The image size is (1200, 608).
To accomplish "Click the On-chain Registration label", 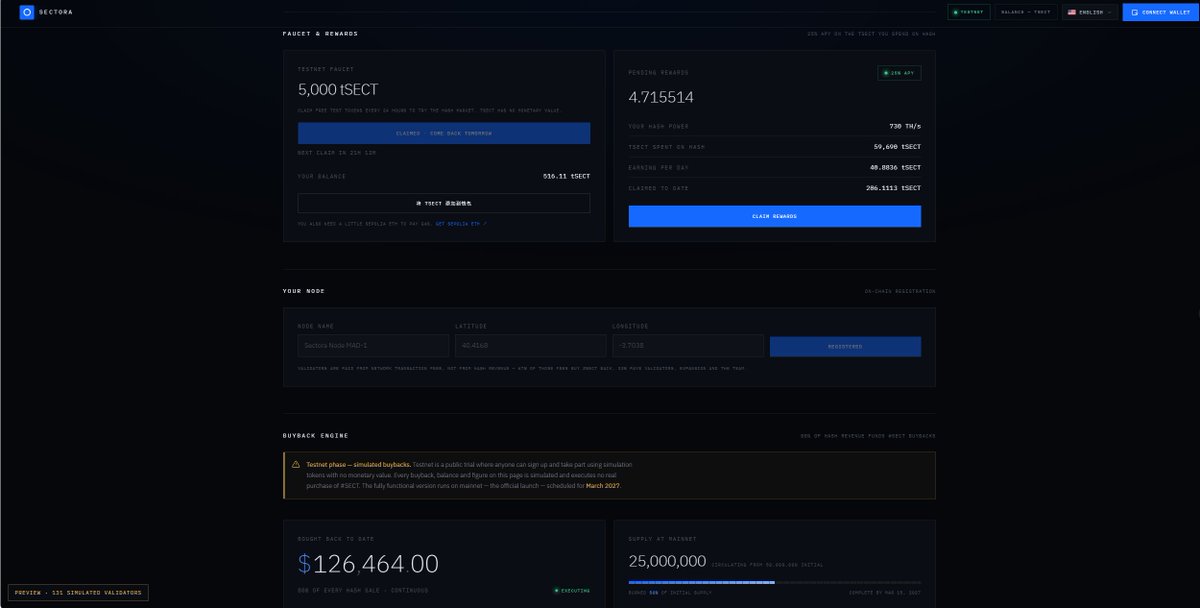I will [900, 291].
